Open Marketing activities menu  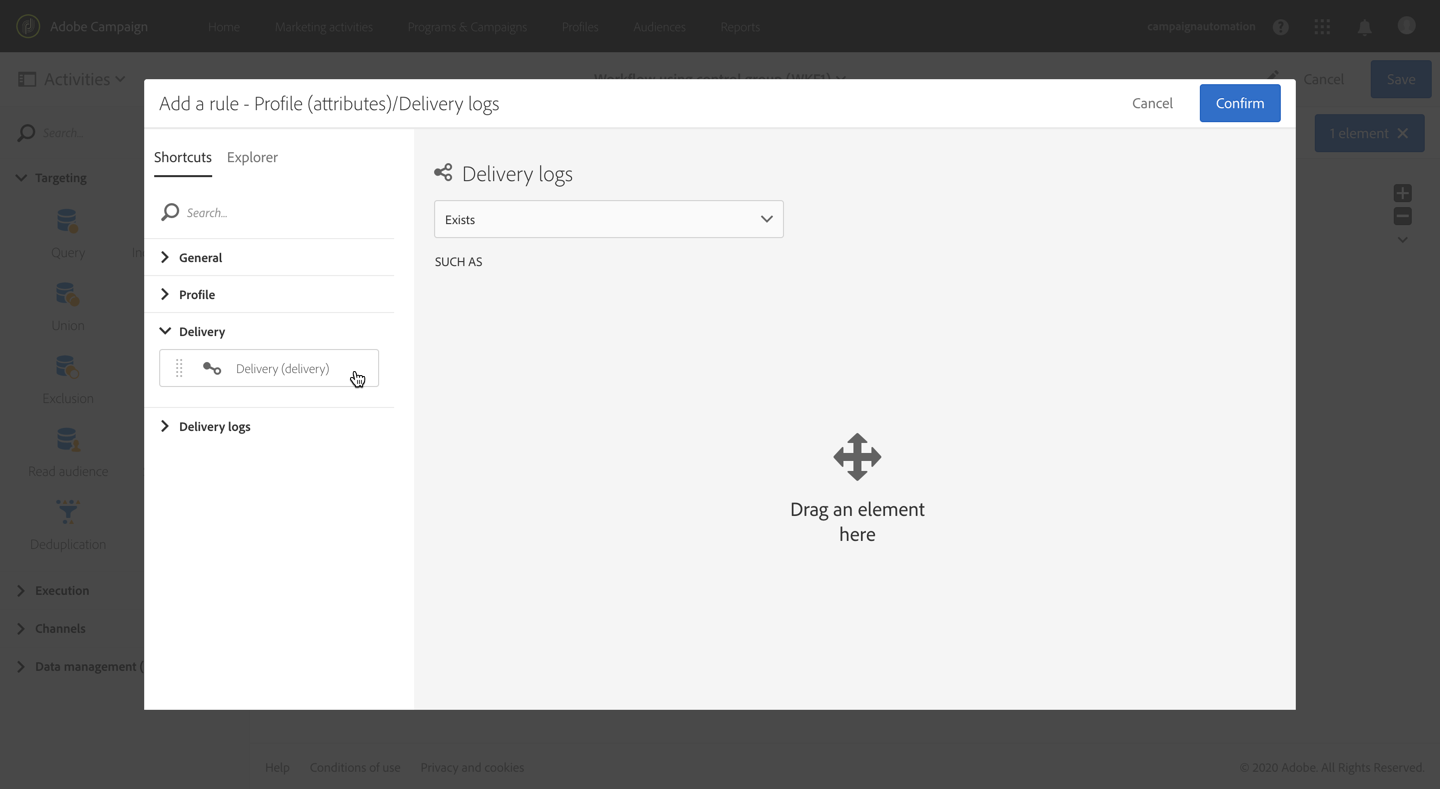tap(324, 27)
